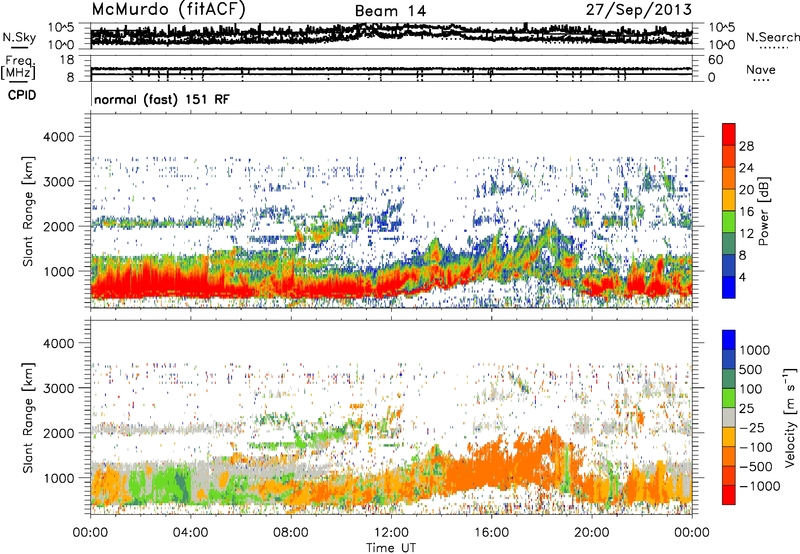Click the '16:00' time tick label
This screenshot has height=554, width=800.
click(x=491, y=533)
